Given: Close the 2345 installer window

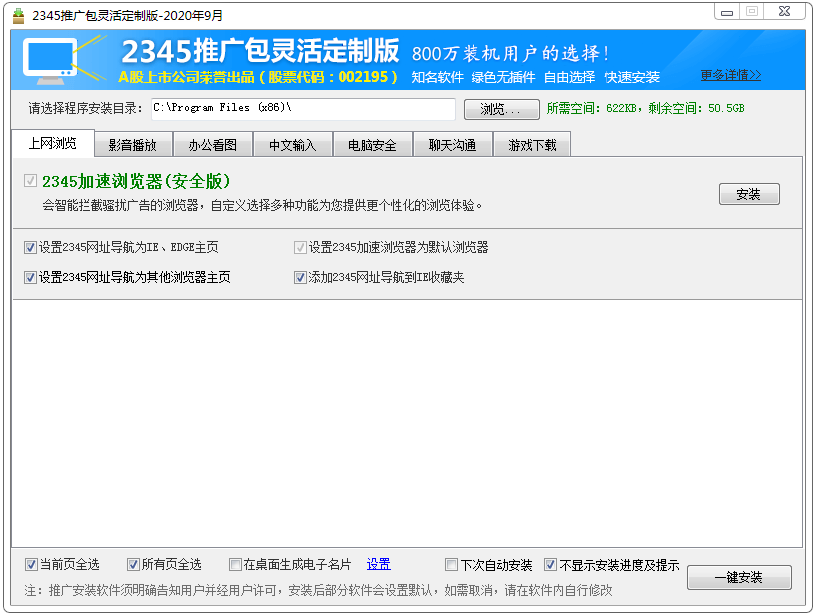Looking at the screenshot, I should 785,11.
